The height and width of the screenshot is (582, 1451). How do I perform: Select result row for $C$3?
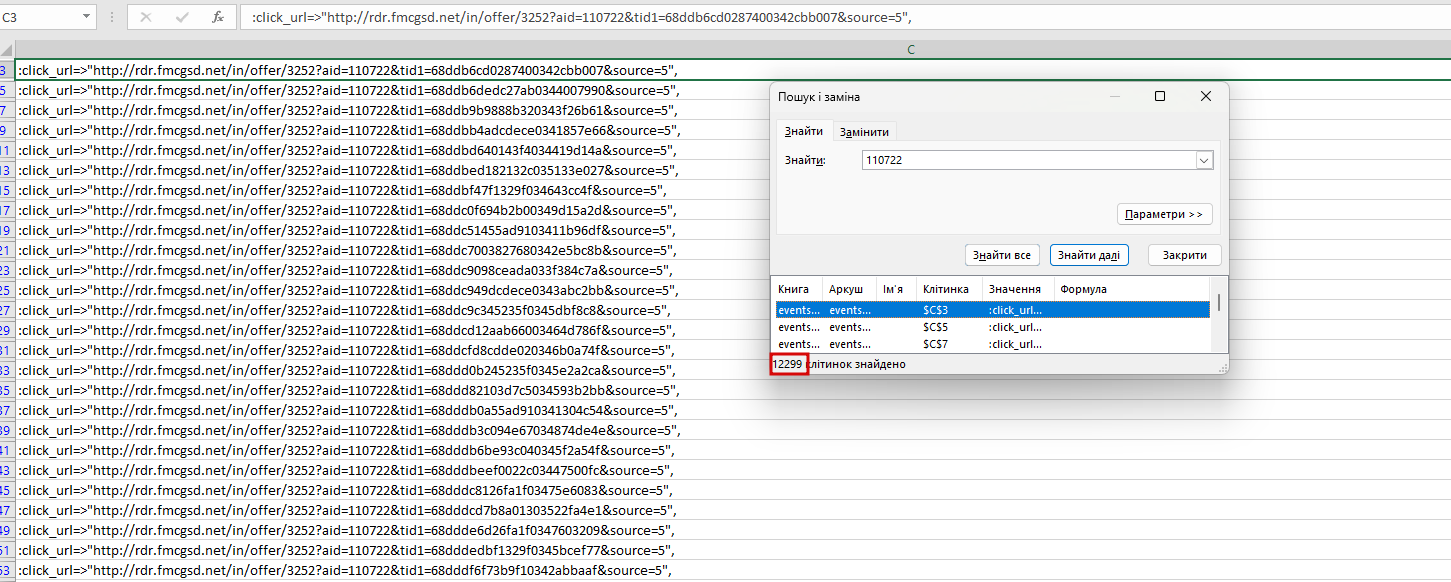point(991,310)
